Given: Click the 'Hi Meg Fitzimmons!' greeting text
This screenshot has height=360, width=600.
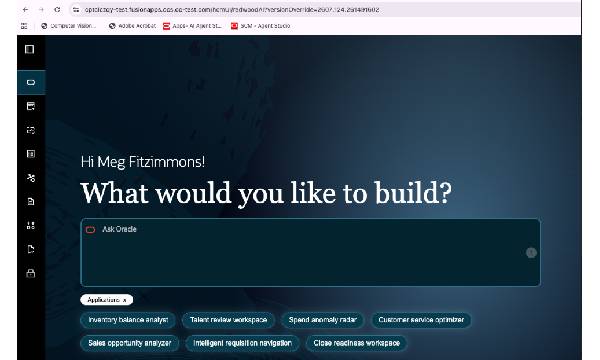Looking at the screenshot, I should coord(143,162).
